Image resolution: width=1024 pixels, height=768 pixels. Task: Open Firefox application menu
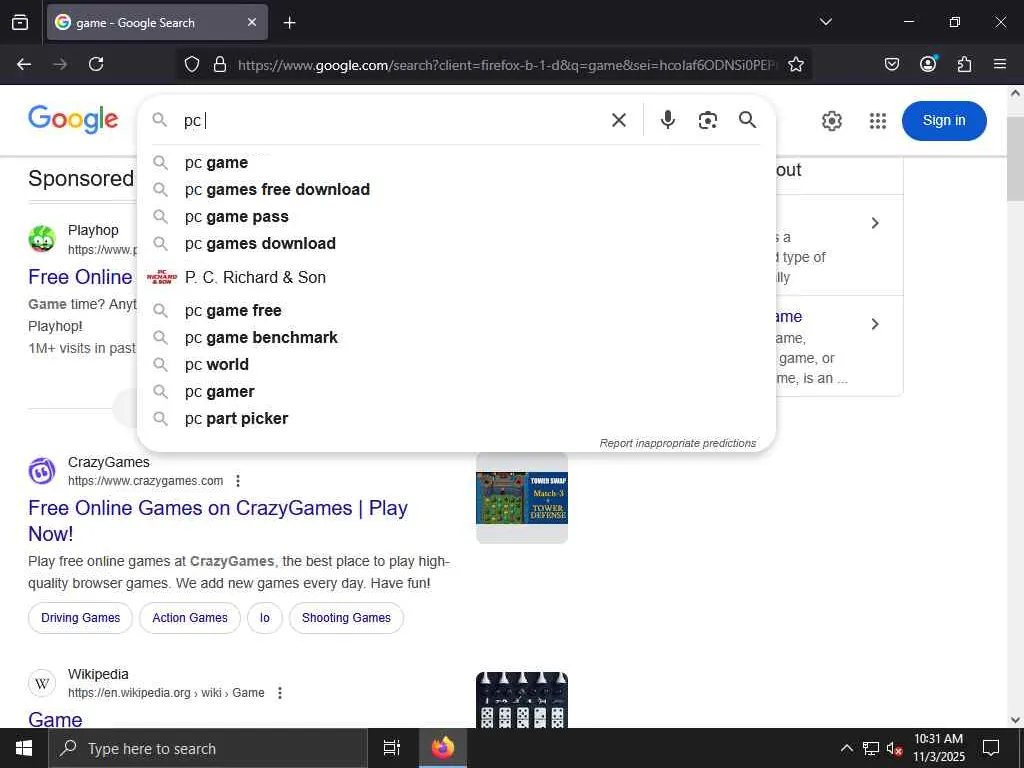pos(1000,64)
